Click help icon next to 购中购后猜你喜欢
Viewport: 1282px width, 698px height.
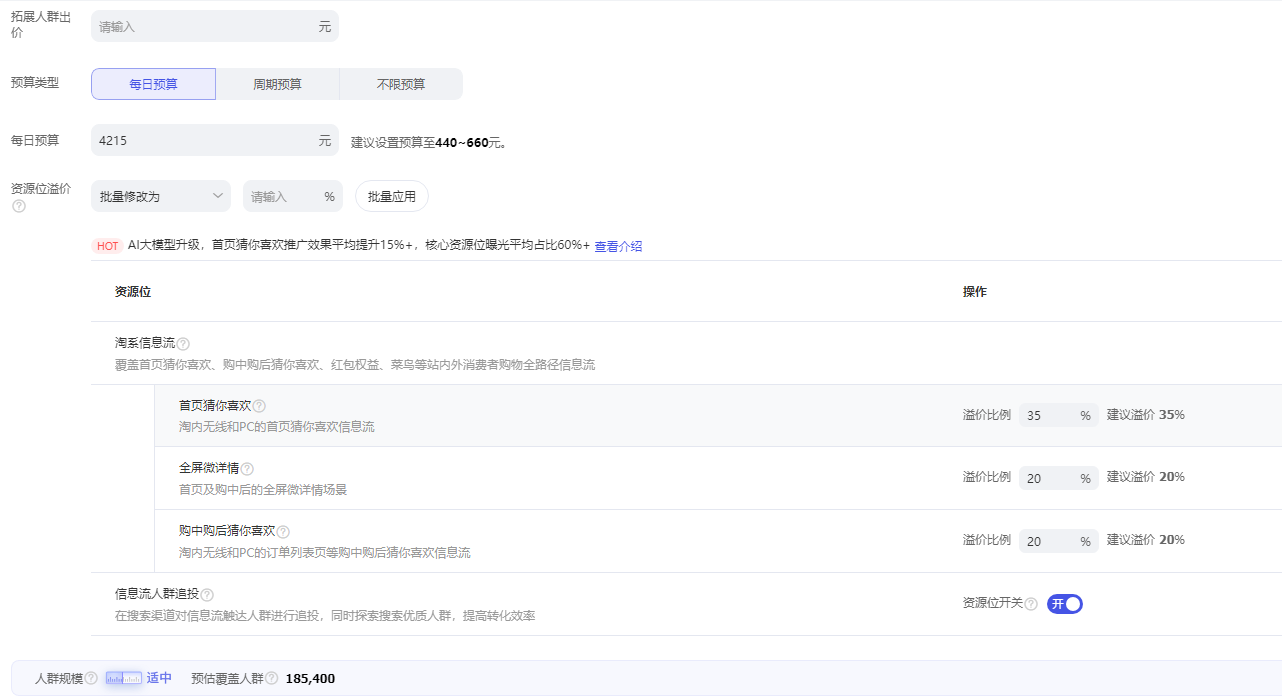point(283,532)
